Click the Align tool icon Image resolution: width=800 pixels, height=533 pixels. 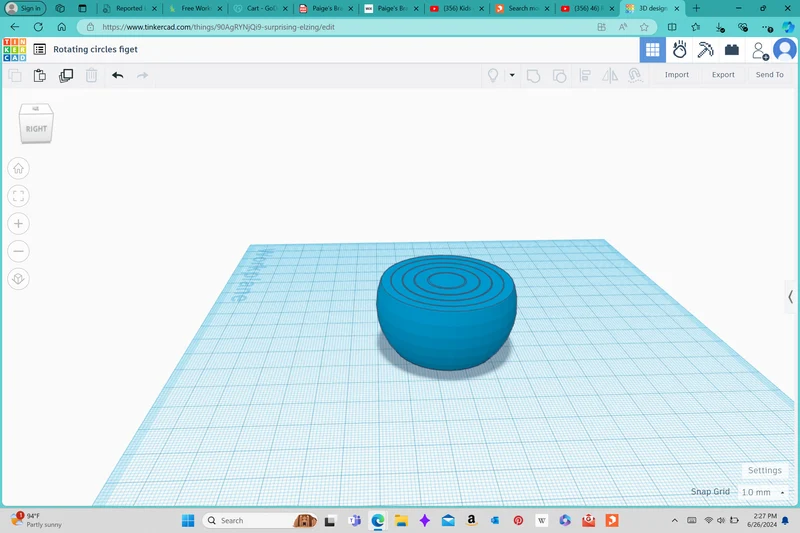click(585, 75)
